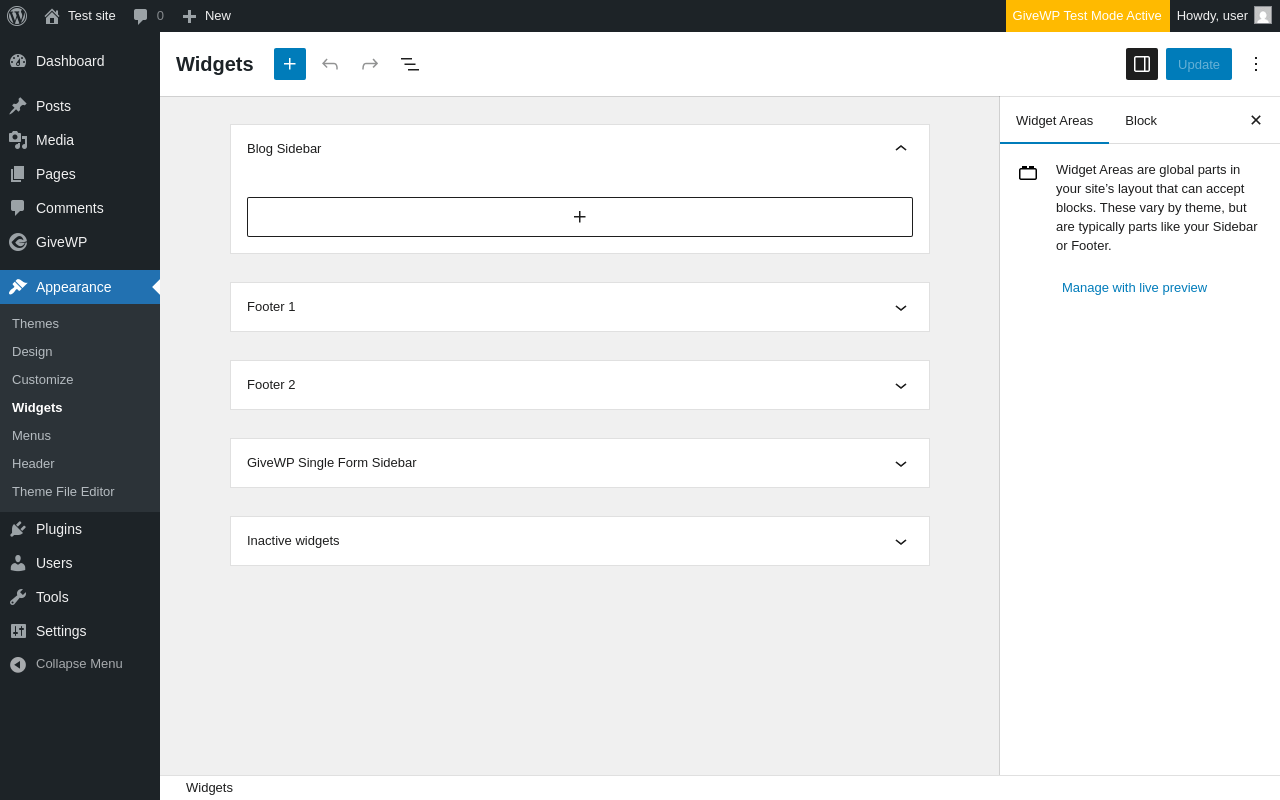Open the Plugins menu in sidebar

click(59, 529)
